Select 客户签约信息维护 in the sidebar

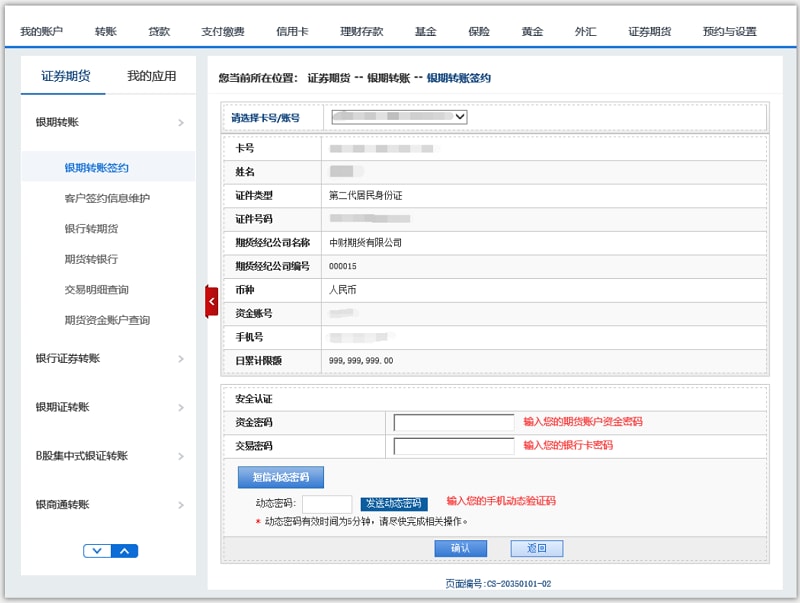[x=107, y=198]
